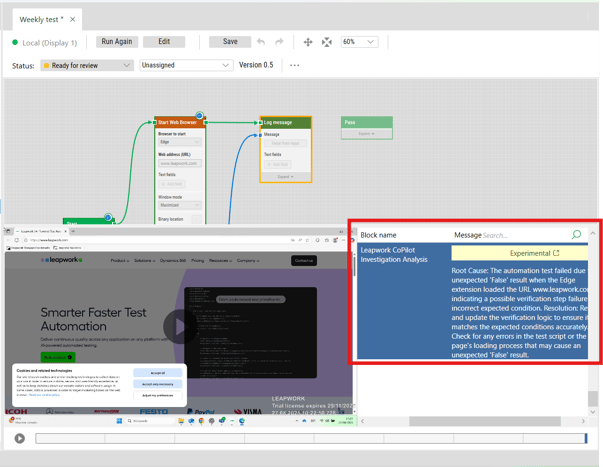Select the Log message block header
The image size is (603, 467).
click(x=285, y=123)
